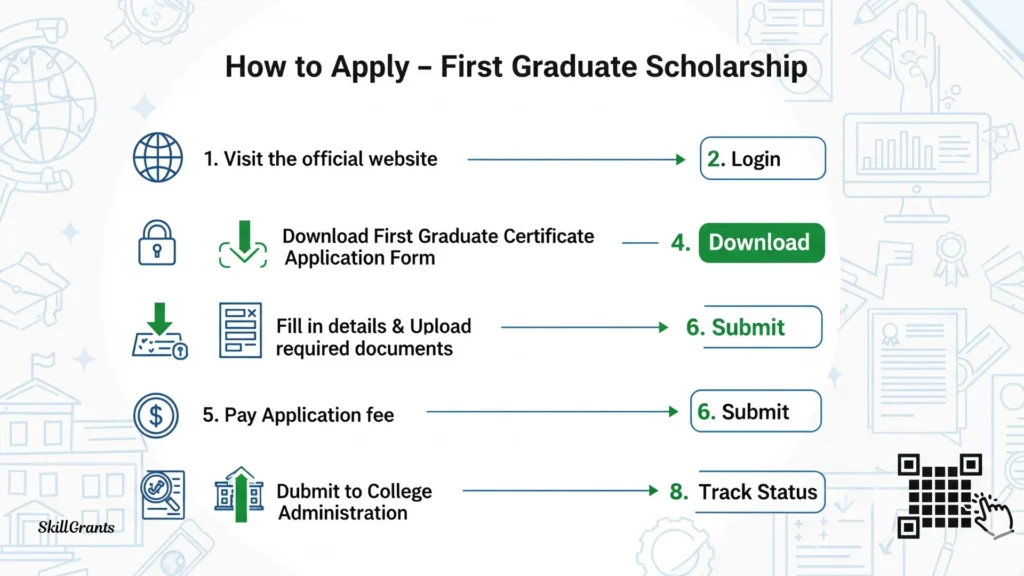Click the document upload tray icon left of the form icon

coord(160,333)
